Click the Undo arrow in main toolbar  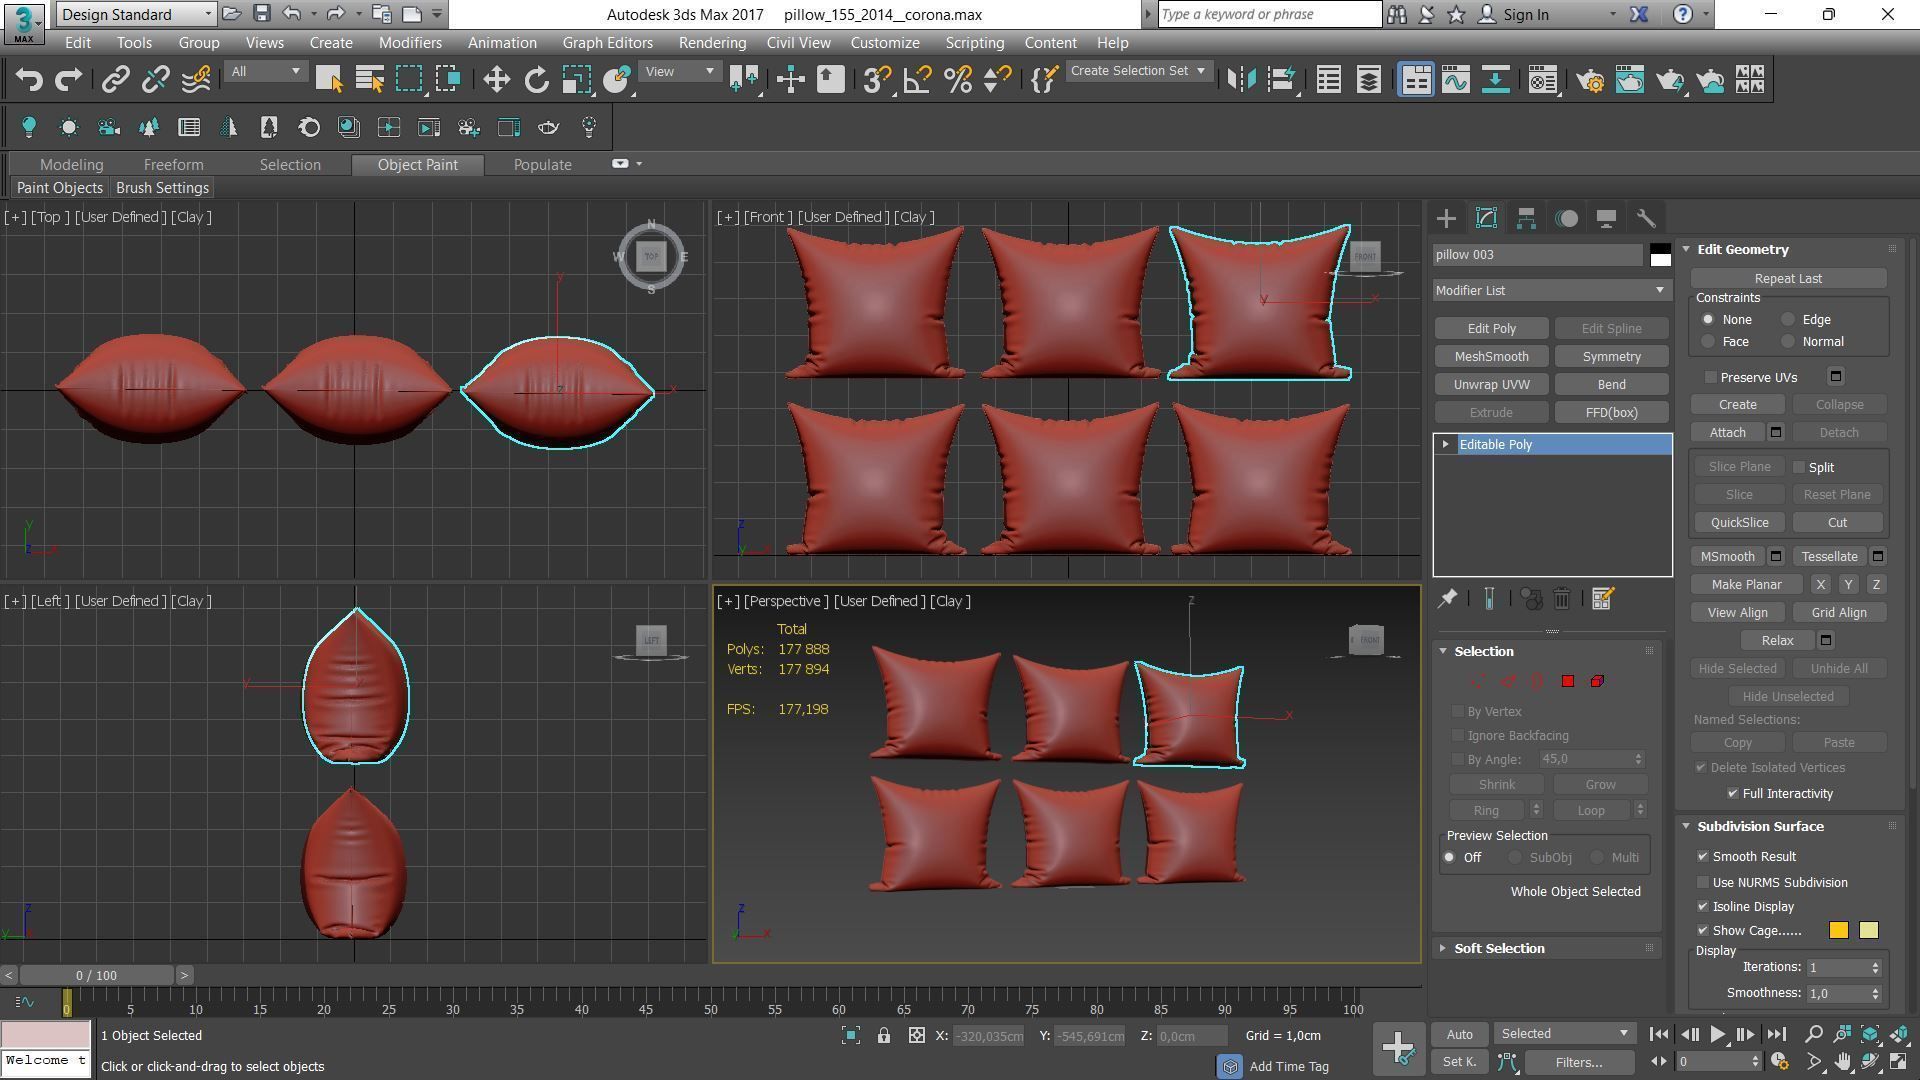click(x=29, y=80)
